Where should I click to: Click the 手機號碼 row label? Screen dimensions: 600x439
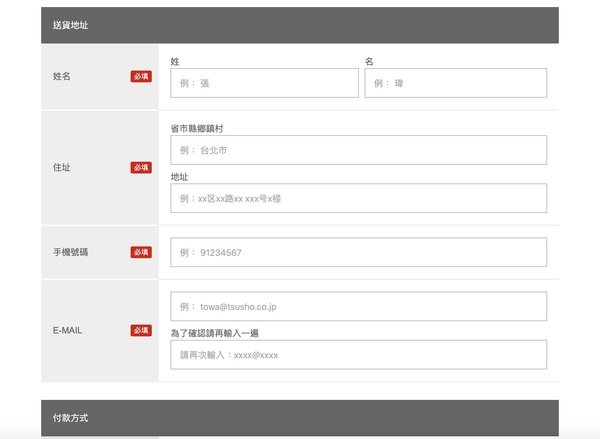coord(70,252)
